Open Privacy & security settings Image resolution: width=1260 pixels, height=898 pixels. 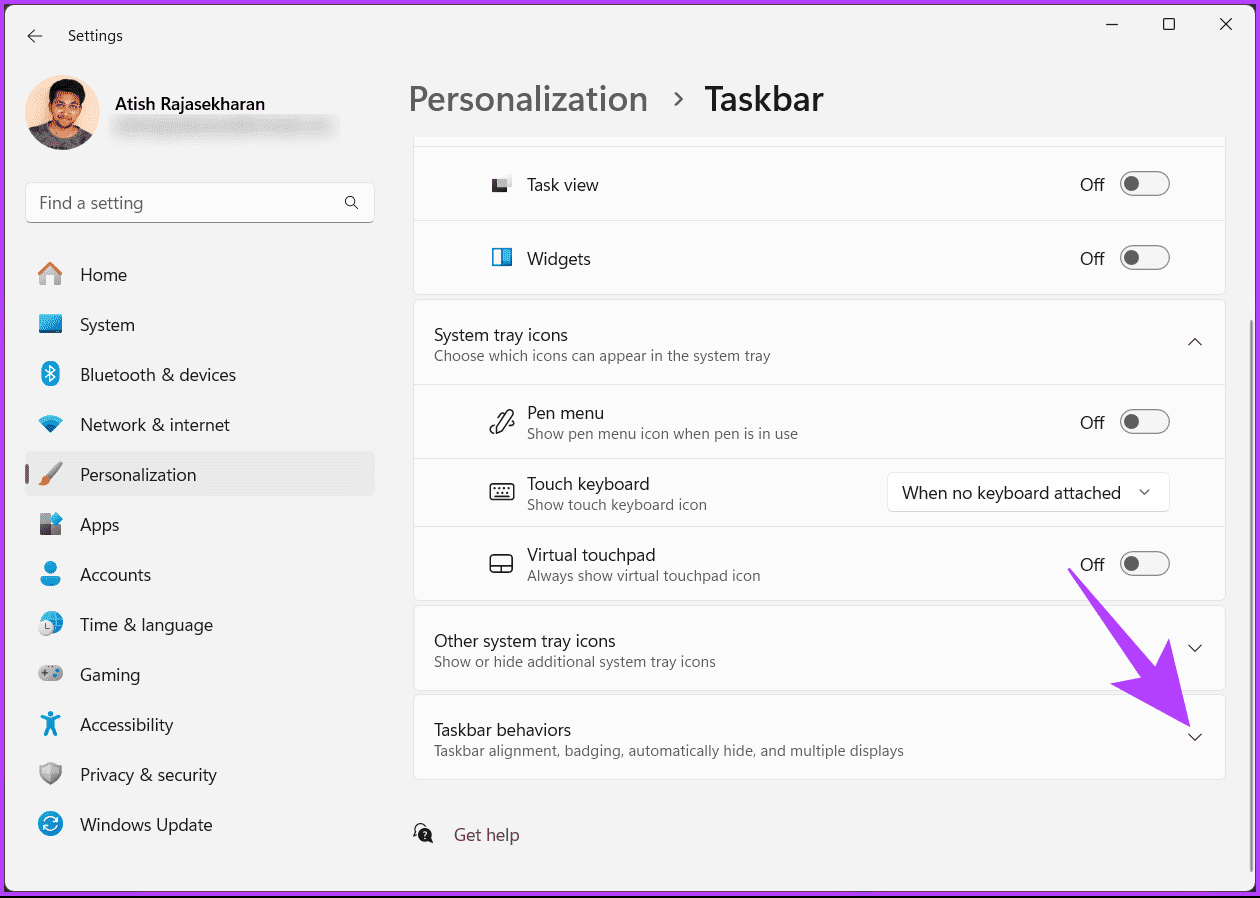tap(200, 774)
